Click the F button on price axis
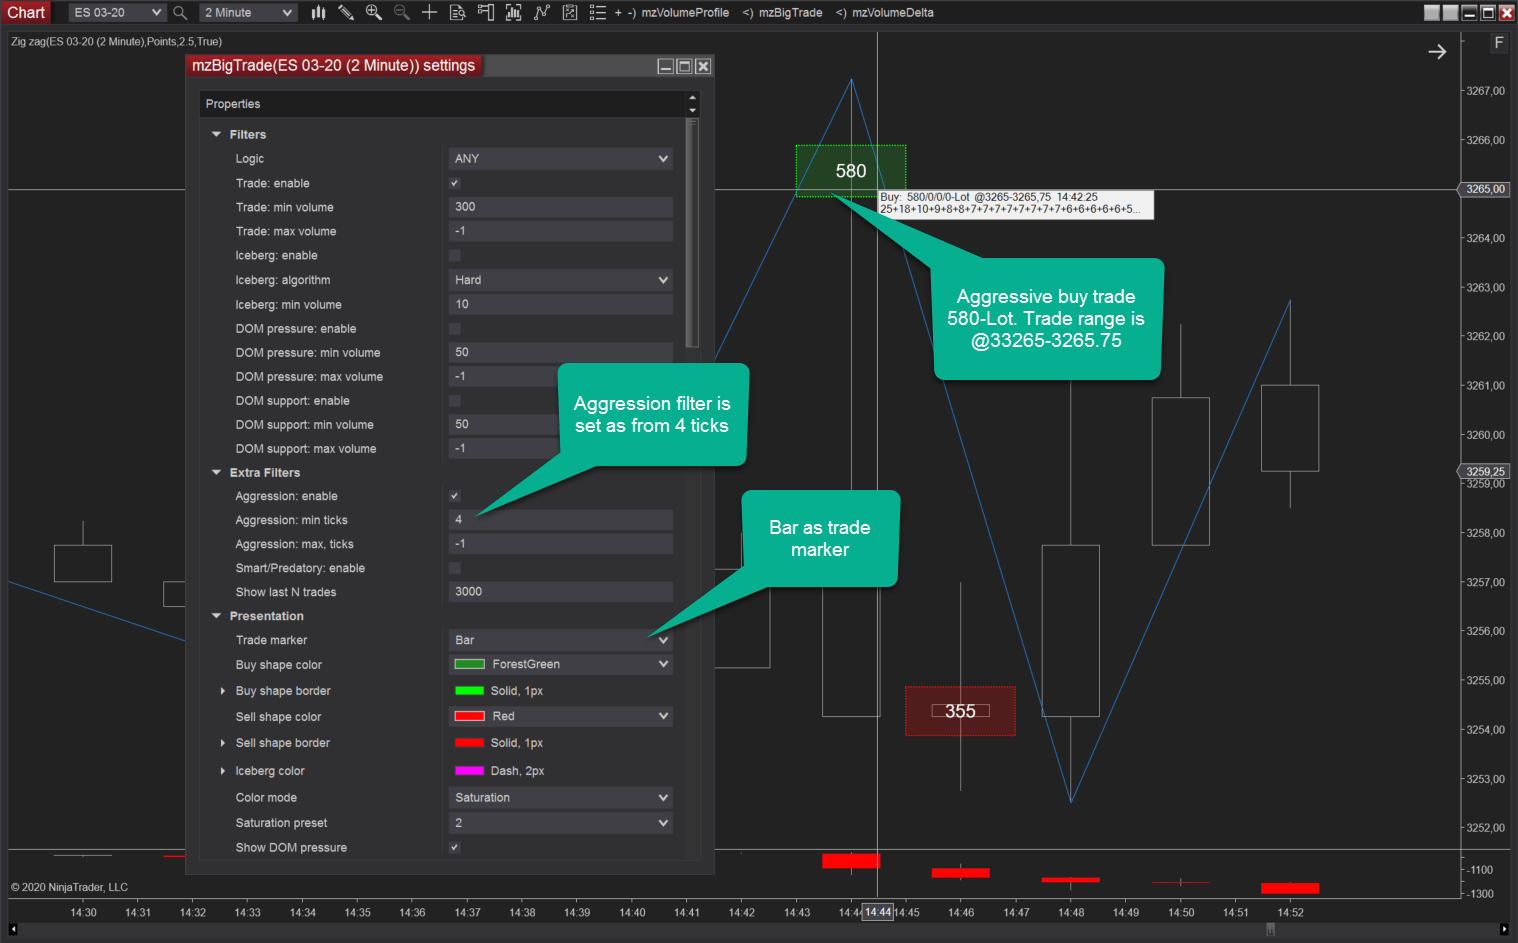This screenshot has height=943, width=1518. pos(1498,42)
